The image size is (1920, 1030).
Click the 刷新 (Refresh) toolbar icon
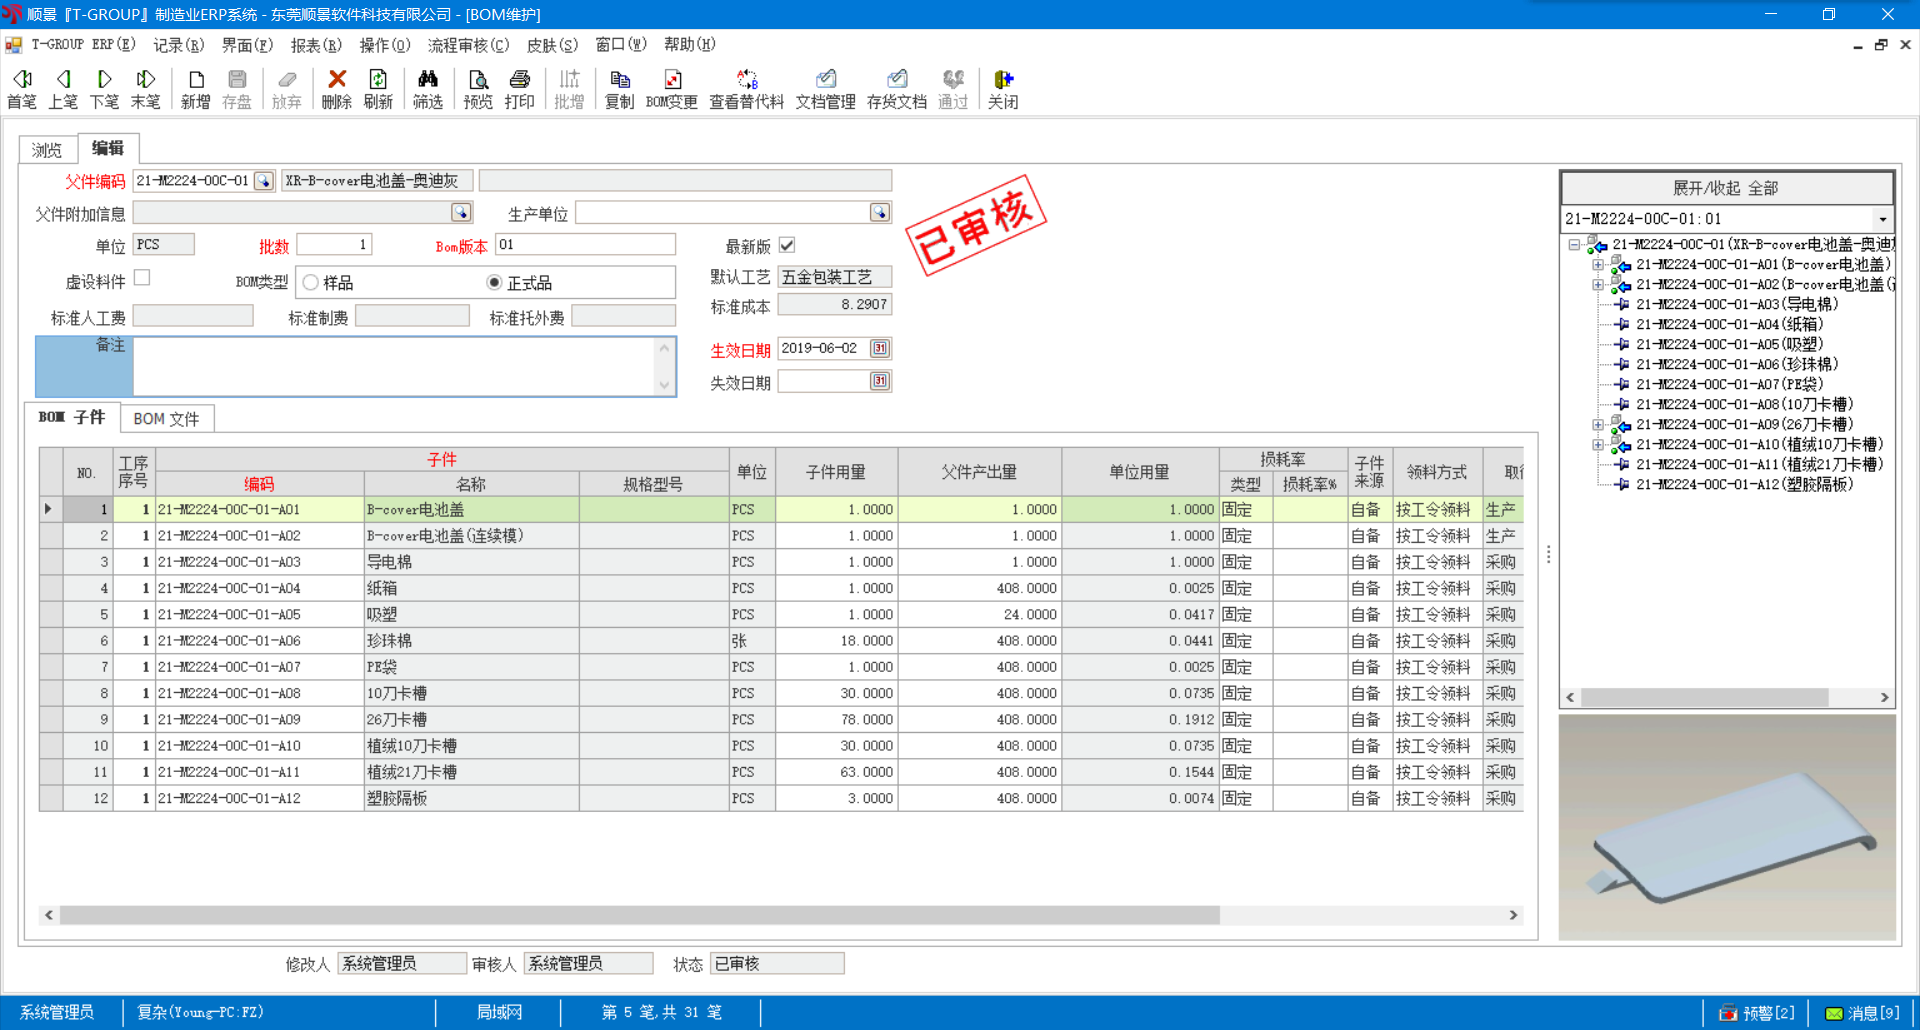378,88
